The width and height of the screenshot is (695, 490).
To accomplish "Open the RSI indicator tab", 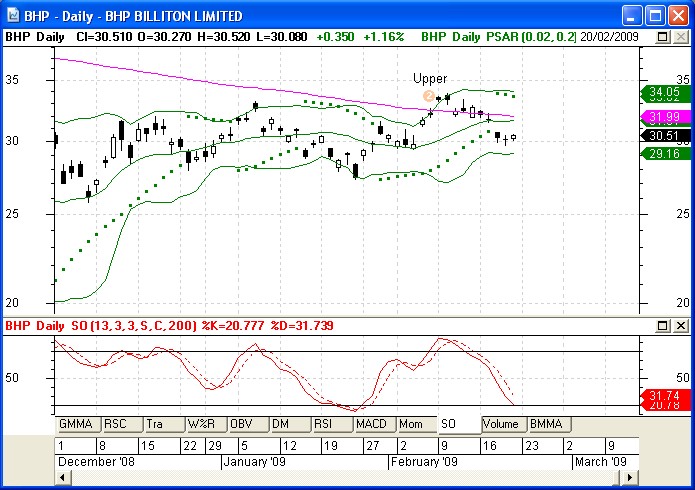I will pos(331,424).
